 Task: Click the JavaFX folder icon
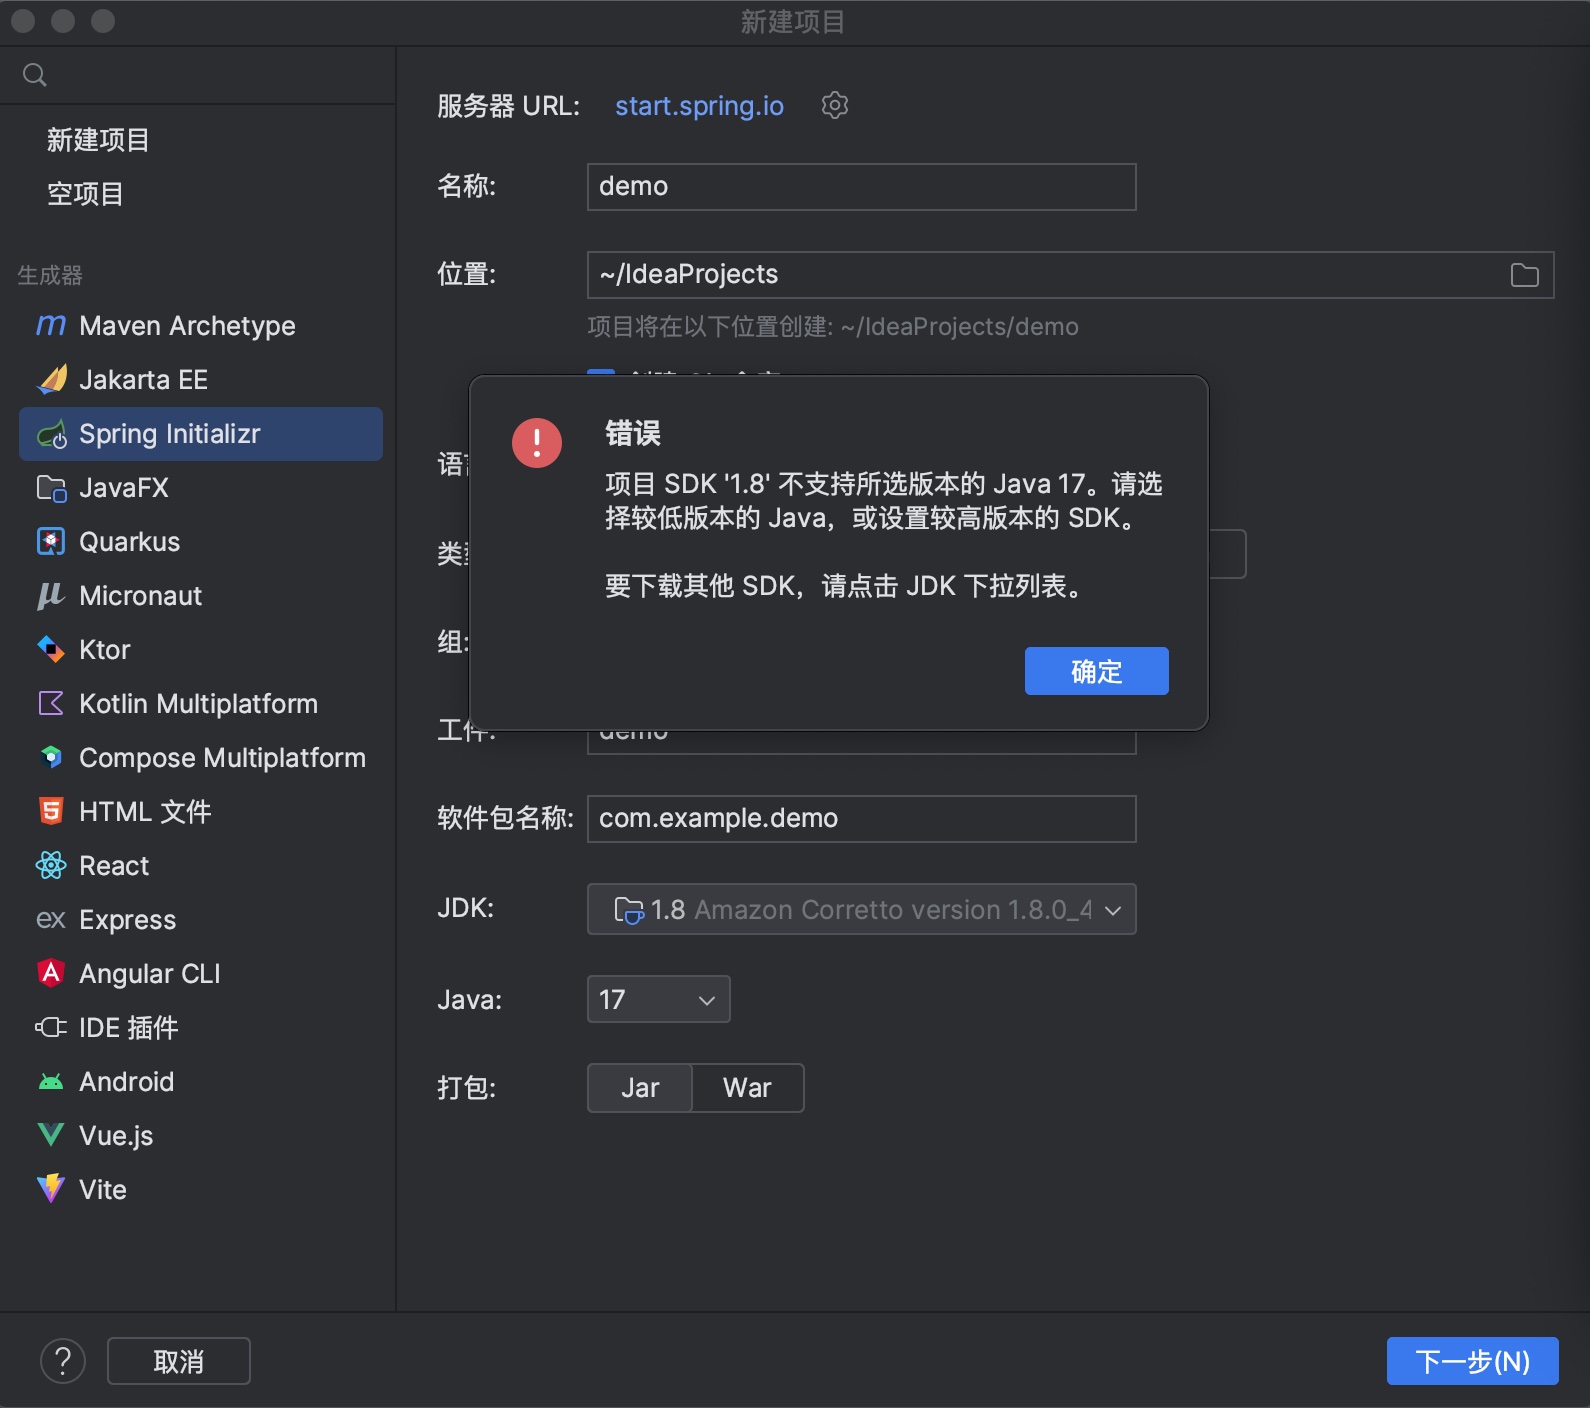51,488
